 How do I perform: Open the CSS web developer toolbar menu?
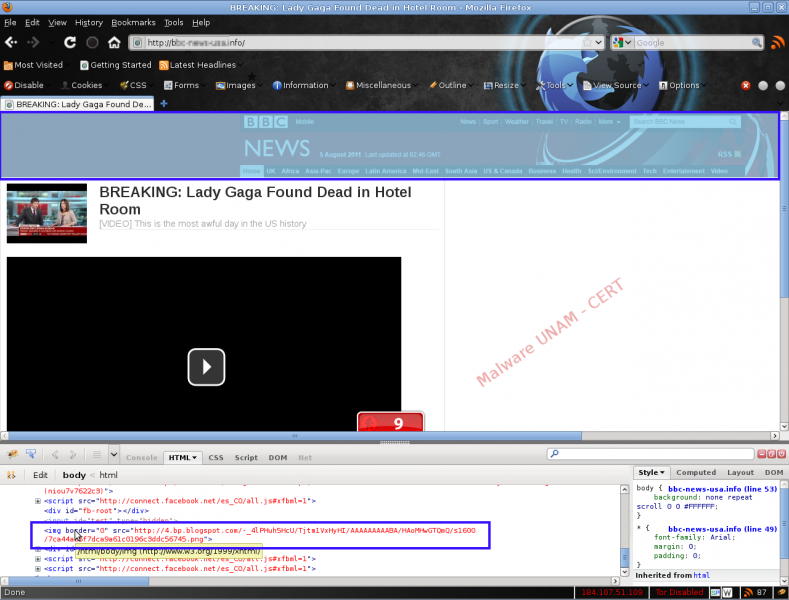coord(134,86)
